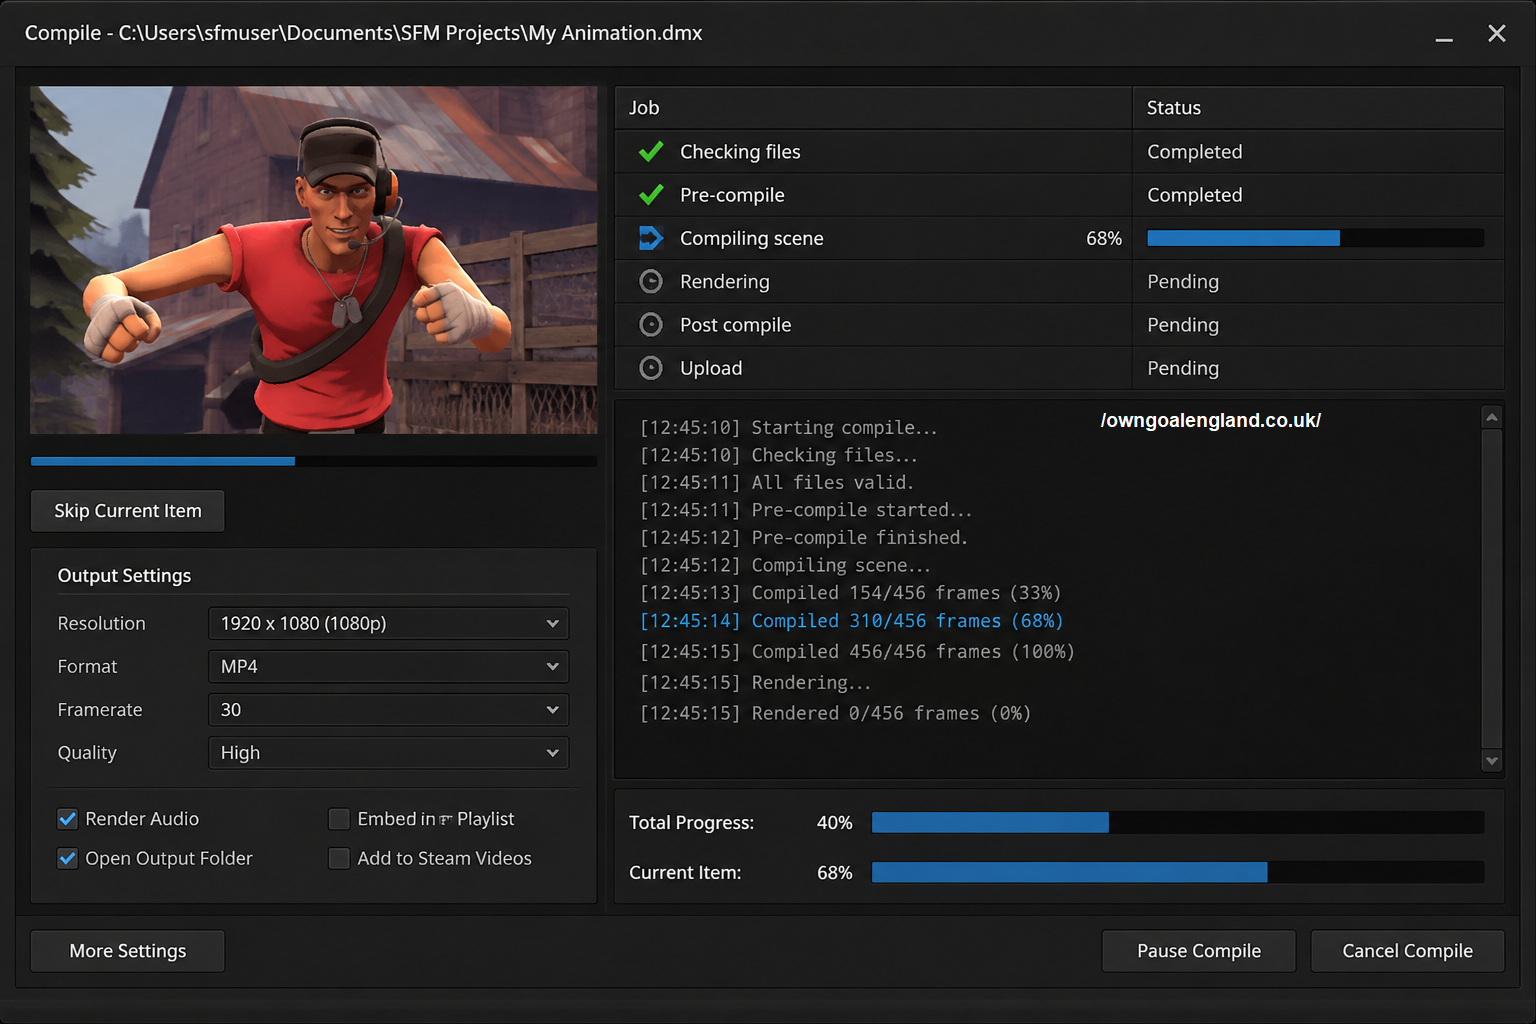Click the green checkmark beside Checking files

651,151
